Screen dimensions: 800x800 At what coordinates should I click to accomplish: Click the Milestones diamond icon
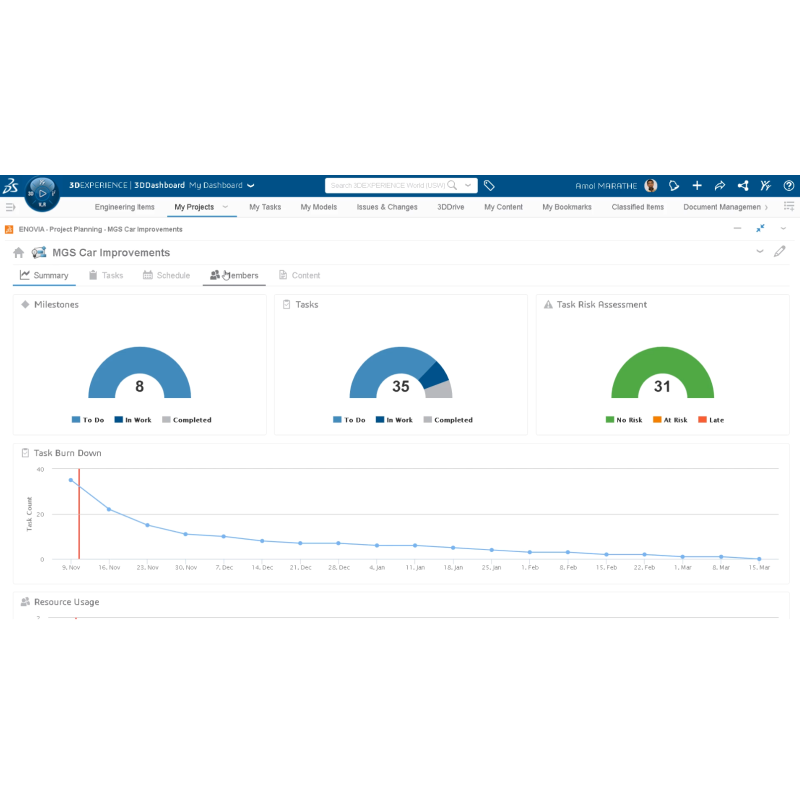click(25, 305)
